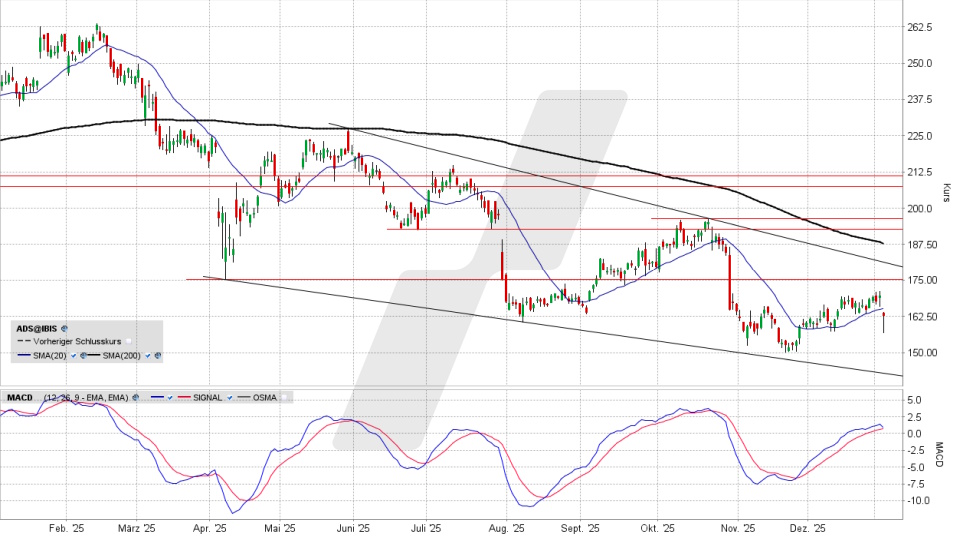This screenshot has height=540, width=960.
Task: Click the MACD indicator title
Action: 19,398
